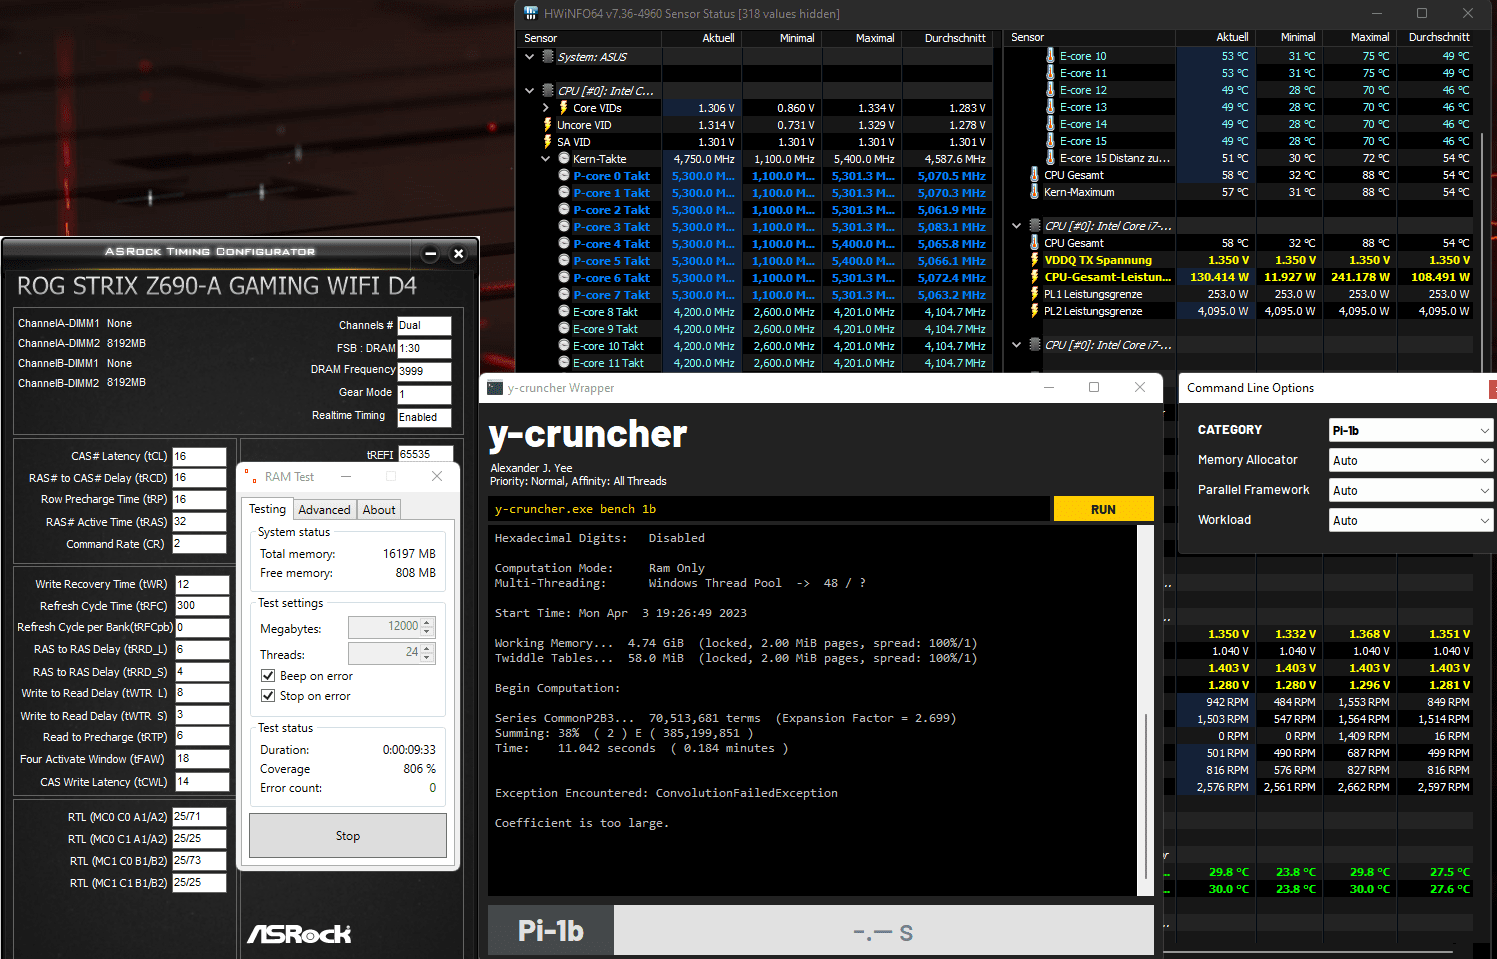Image resolution: width=1497 pixels, height=959 pixels.
Task: Click the y-cruncher command line field
Action: (x=771, y=509)
